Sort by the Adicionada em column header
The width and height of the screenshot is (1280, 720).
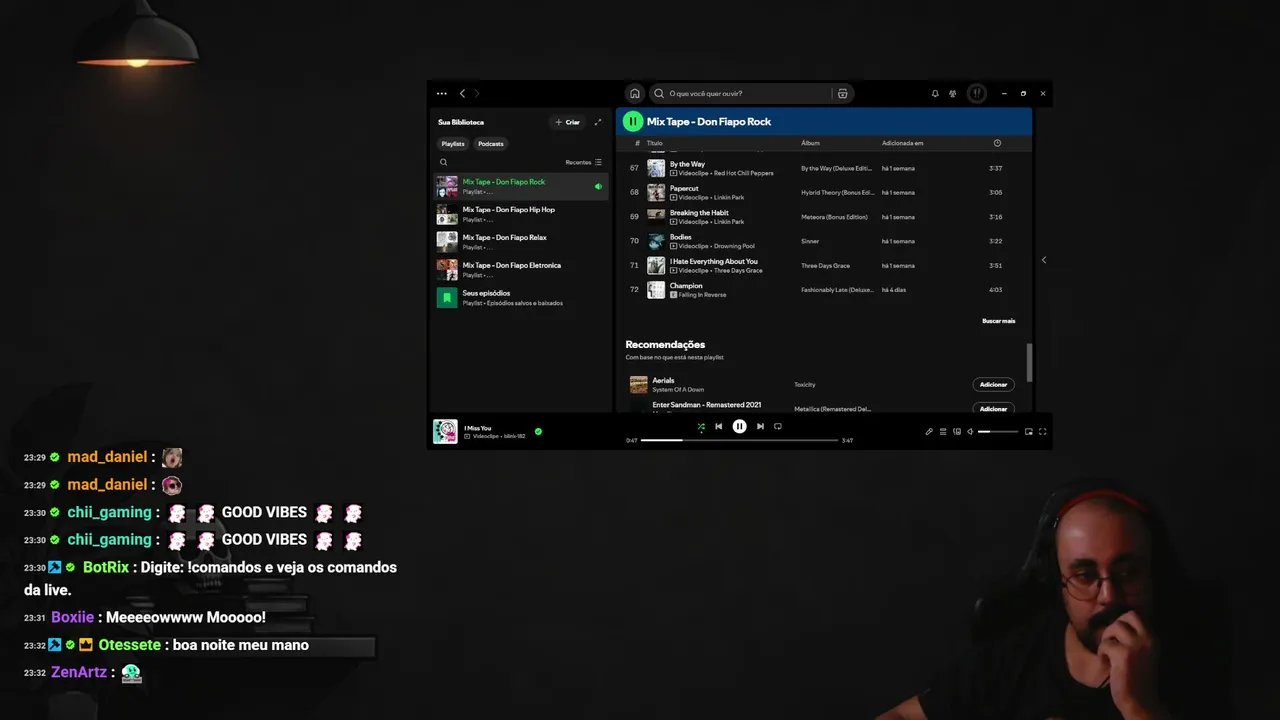(x=902, y=143)
